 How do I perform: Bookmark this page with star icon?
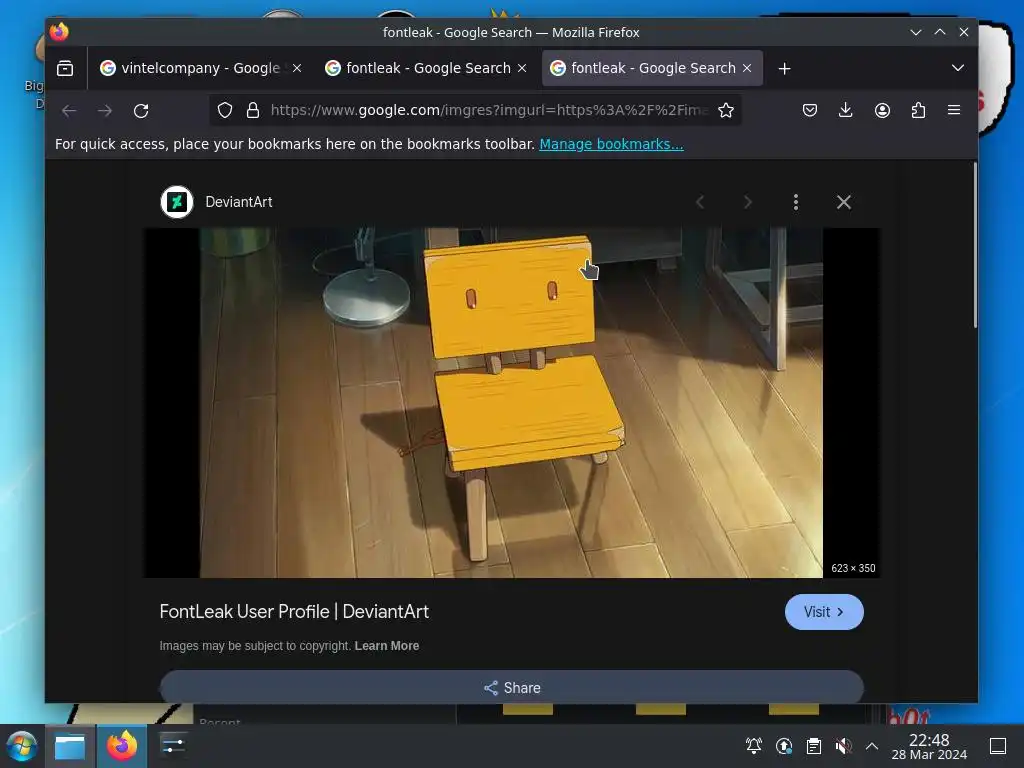726,110
